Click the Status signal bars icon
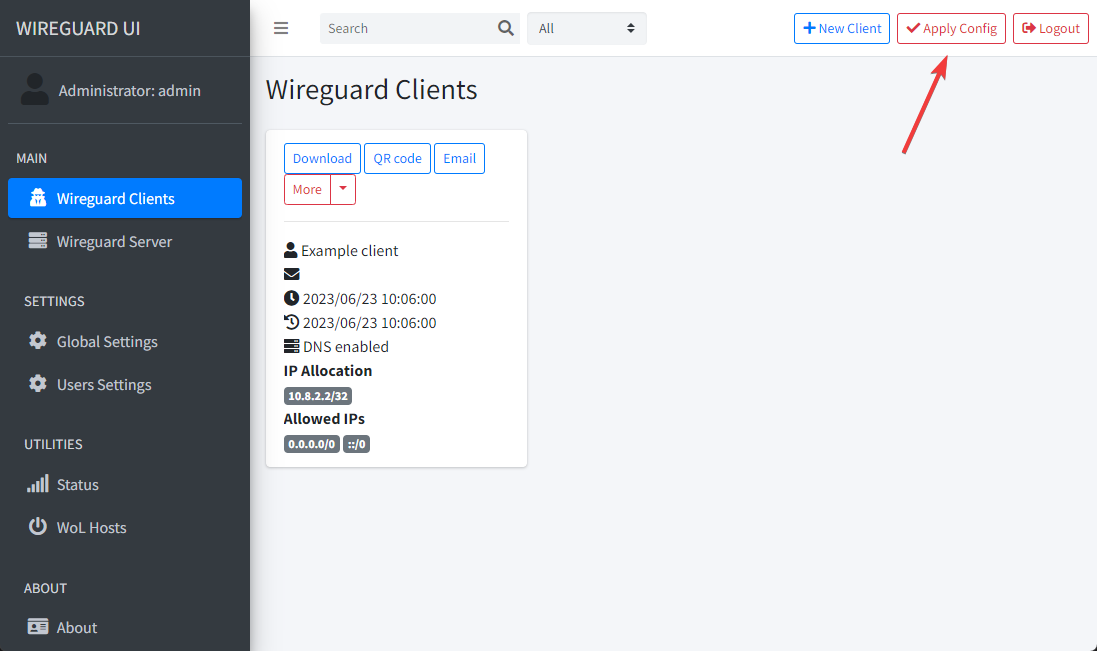1097x651 pixels. tap(38, 484)
